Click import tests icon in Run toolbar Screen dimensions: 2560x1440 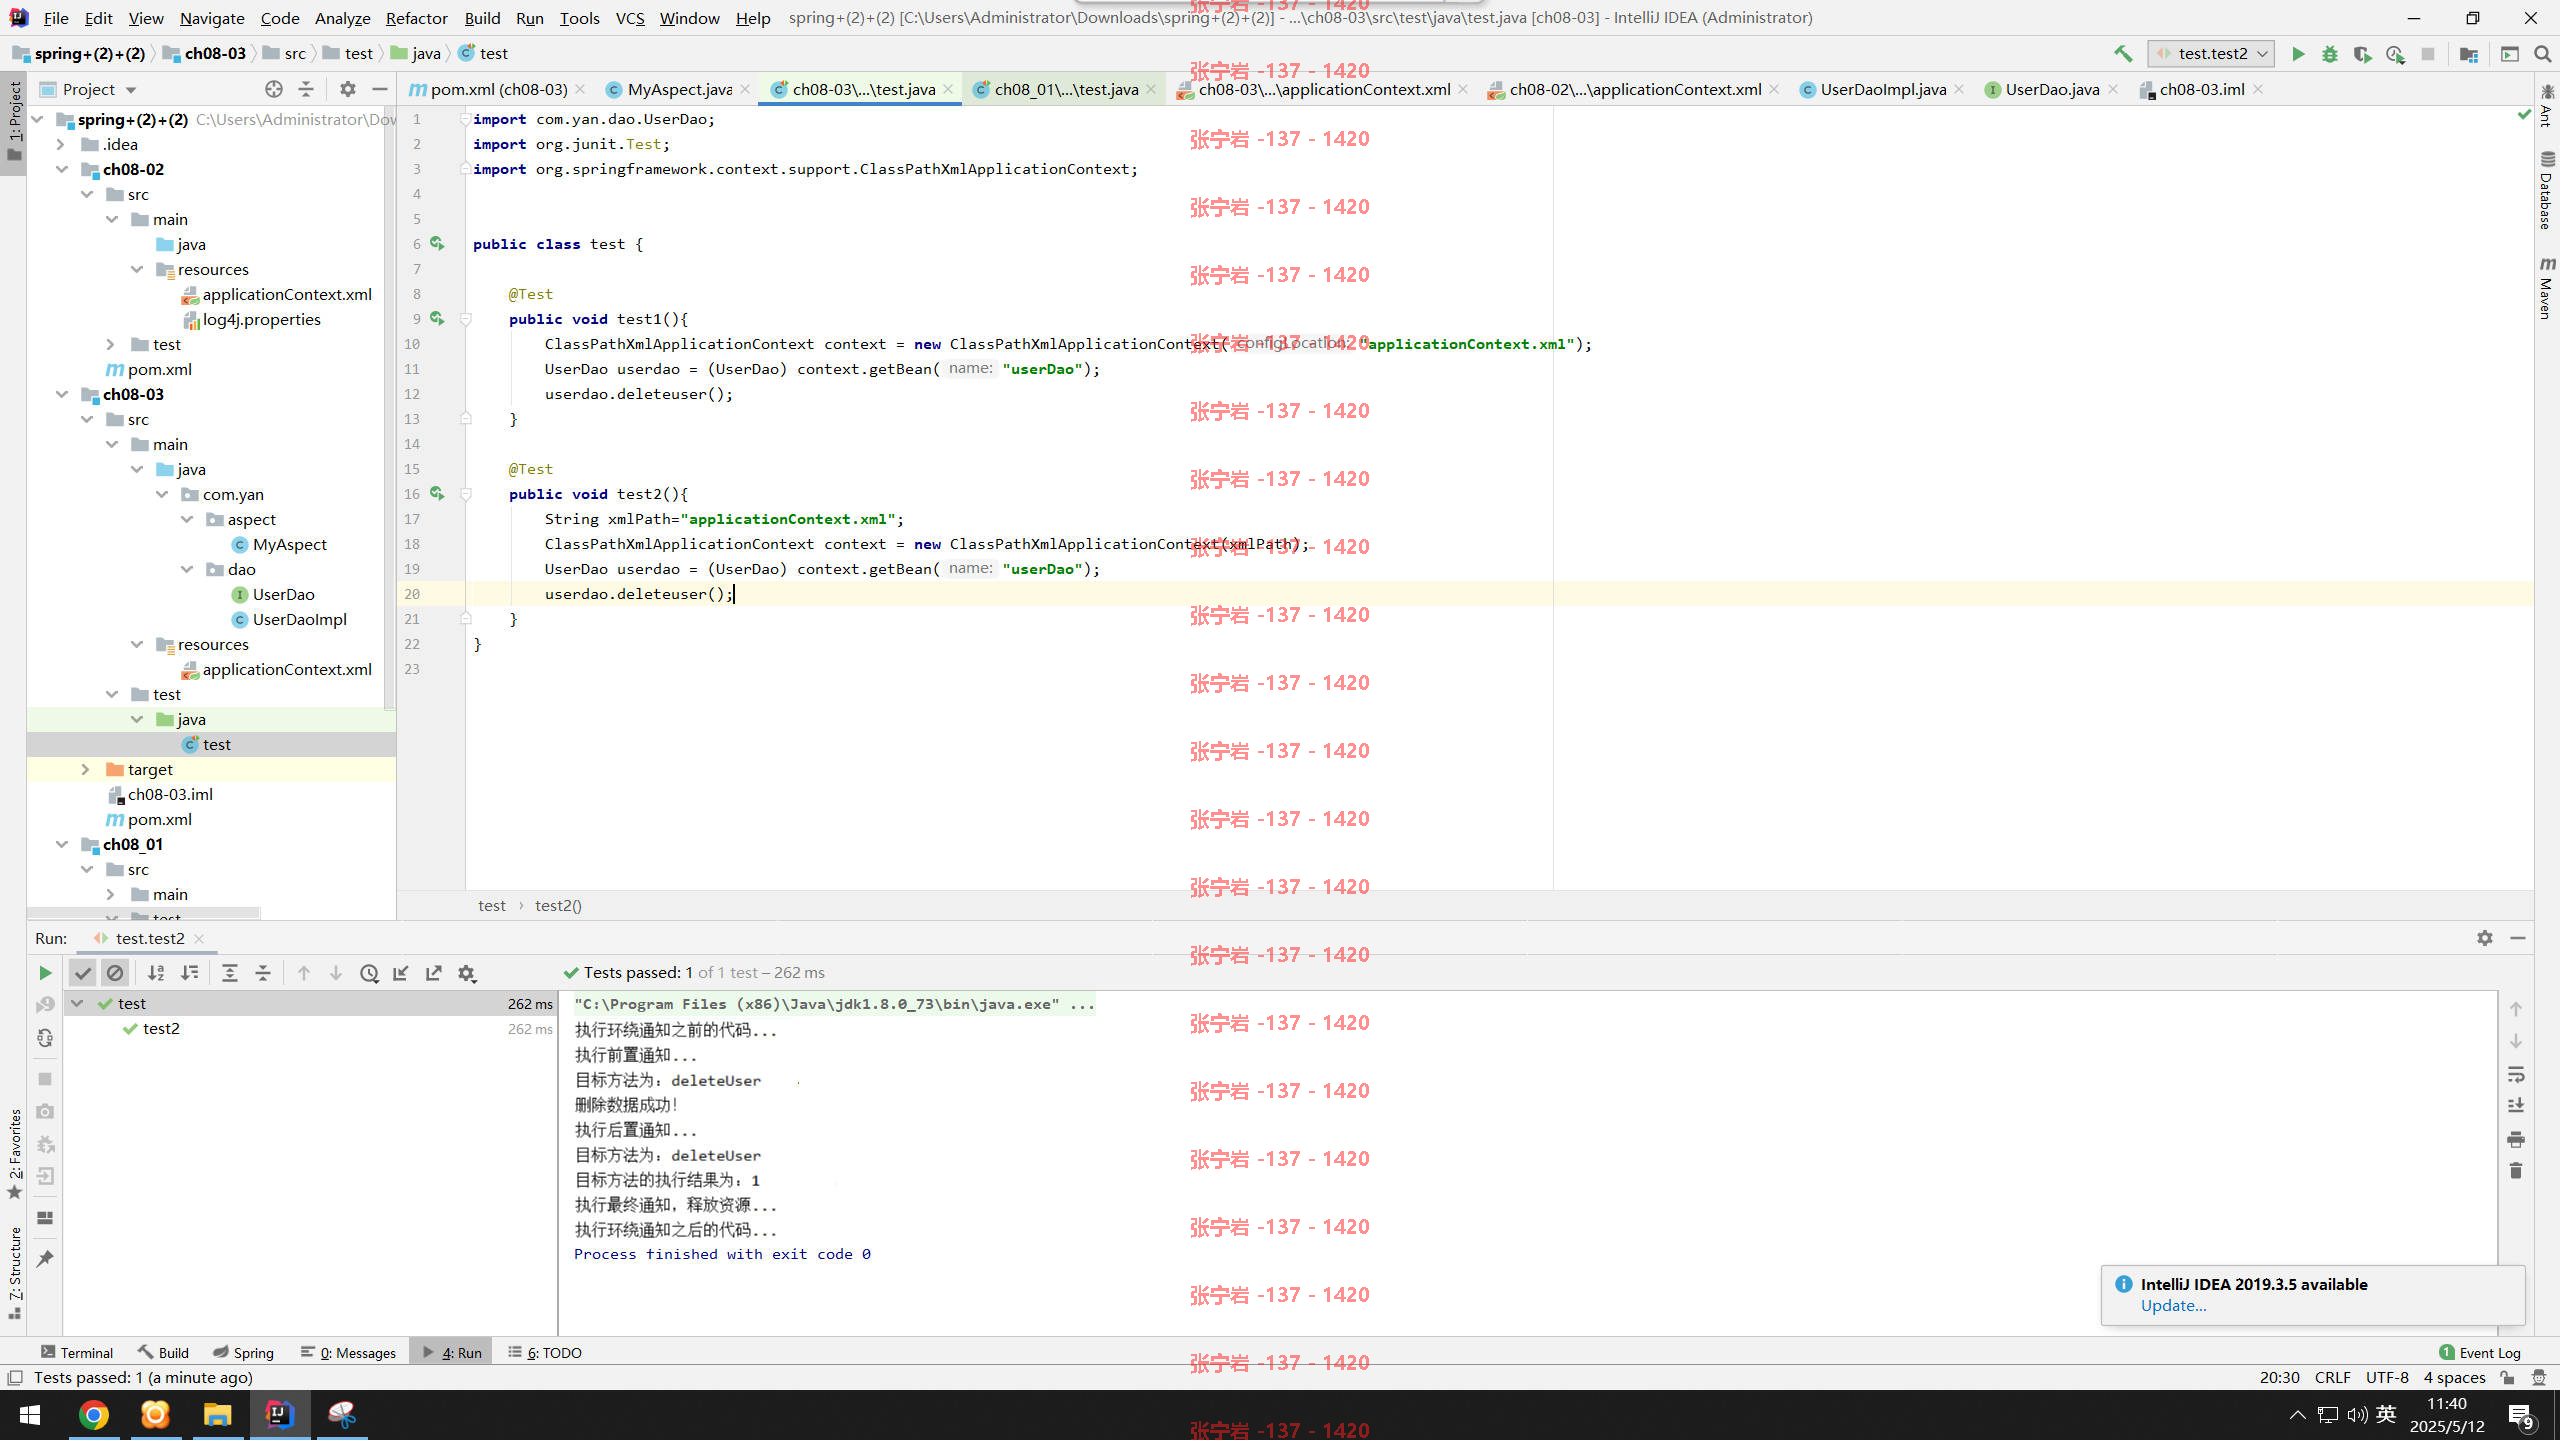pos(401,973)
